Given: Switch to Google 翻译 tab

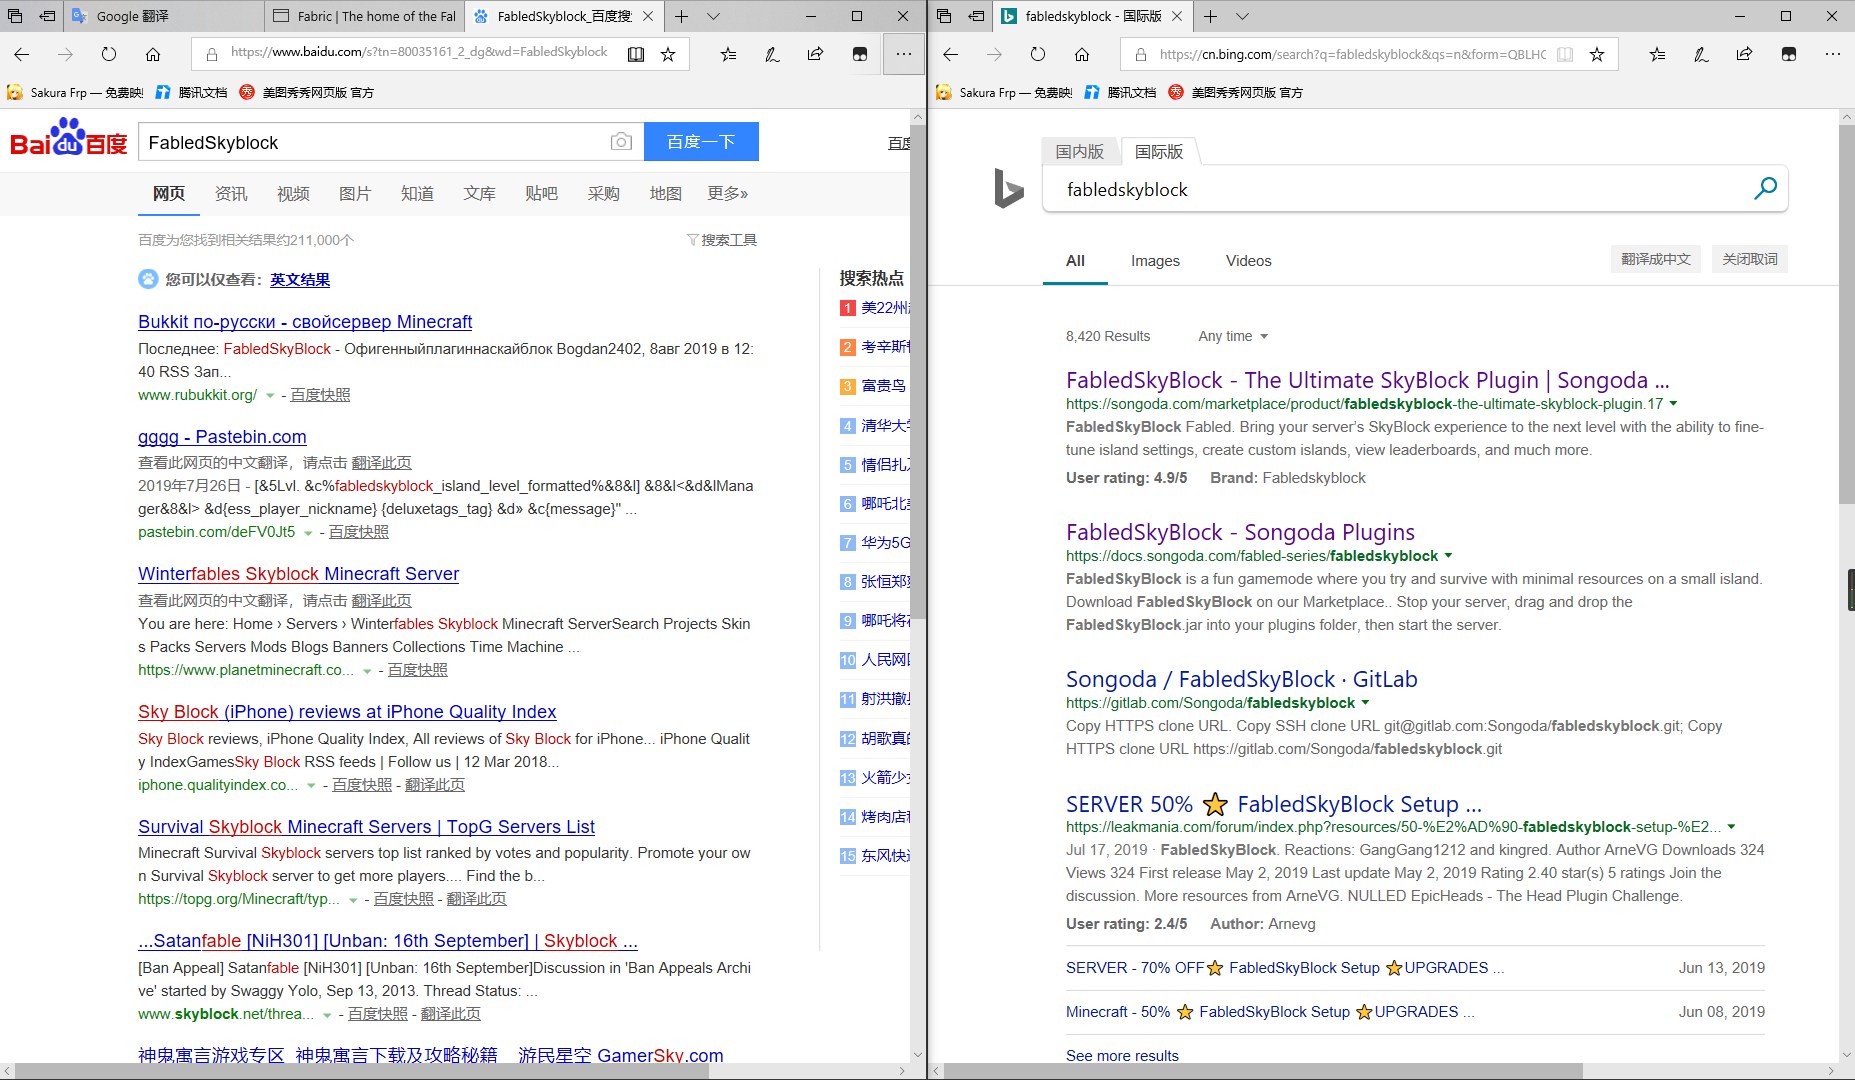Looking at the screenshot, I should (165, 16).
